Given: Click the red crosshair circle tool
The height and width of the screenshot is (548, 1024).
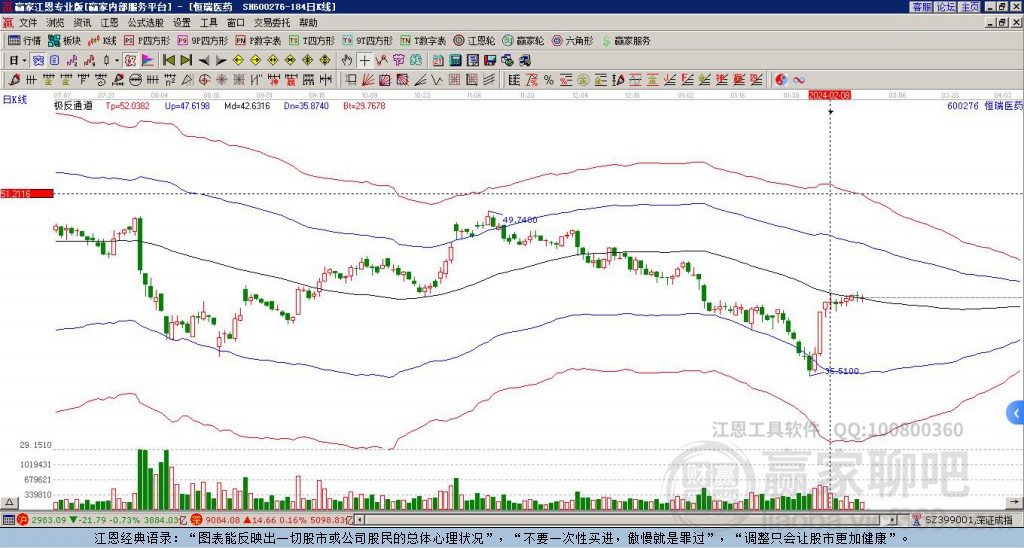Looking at the screenshot, I should (204, 80).
